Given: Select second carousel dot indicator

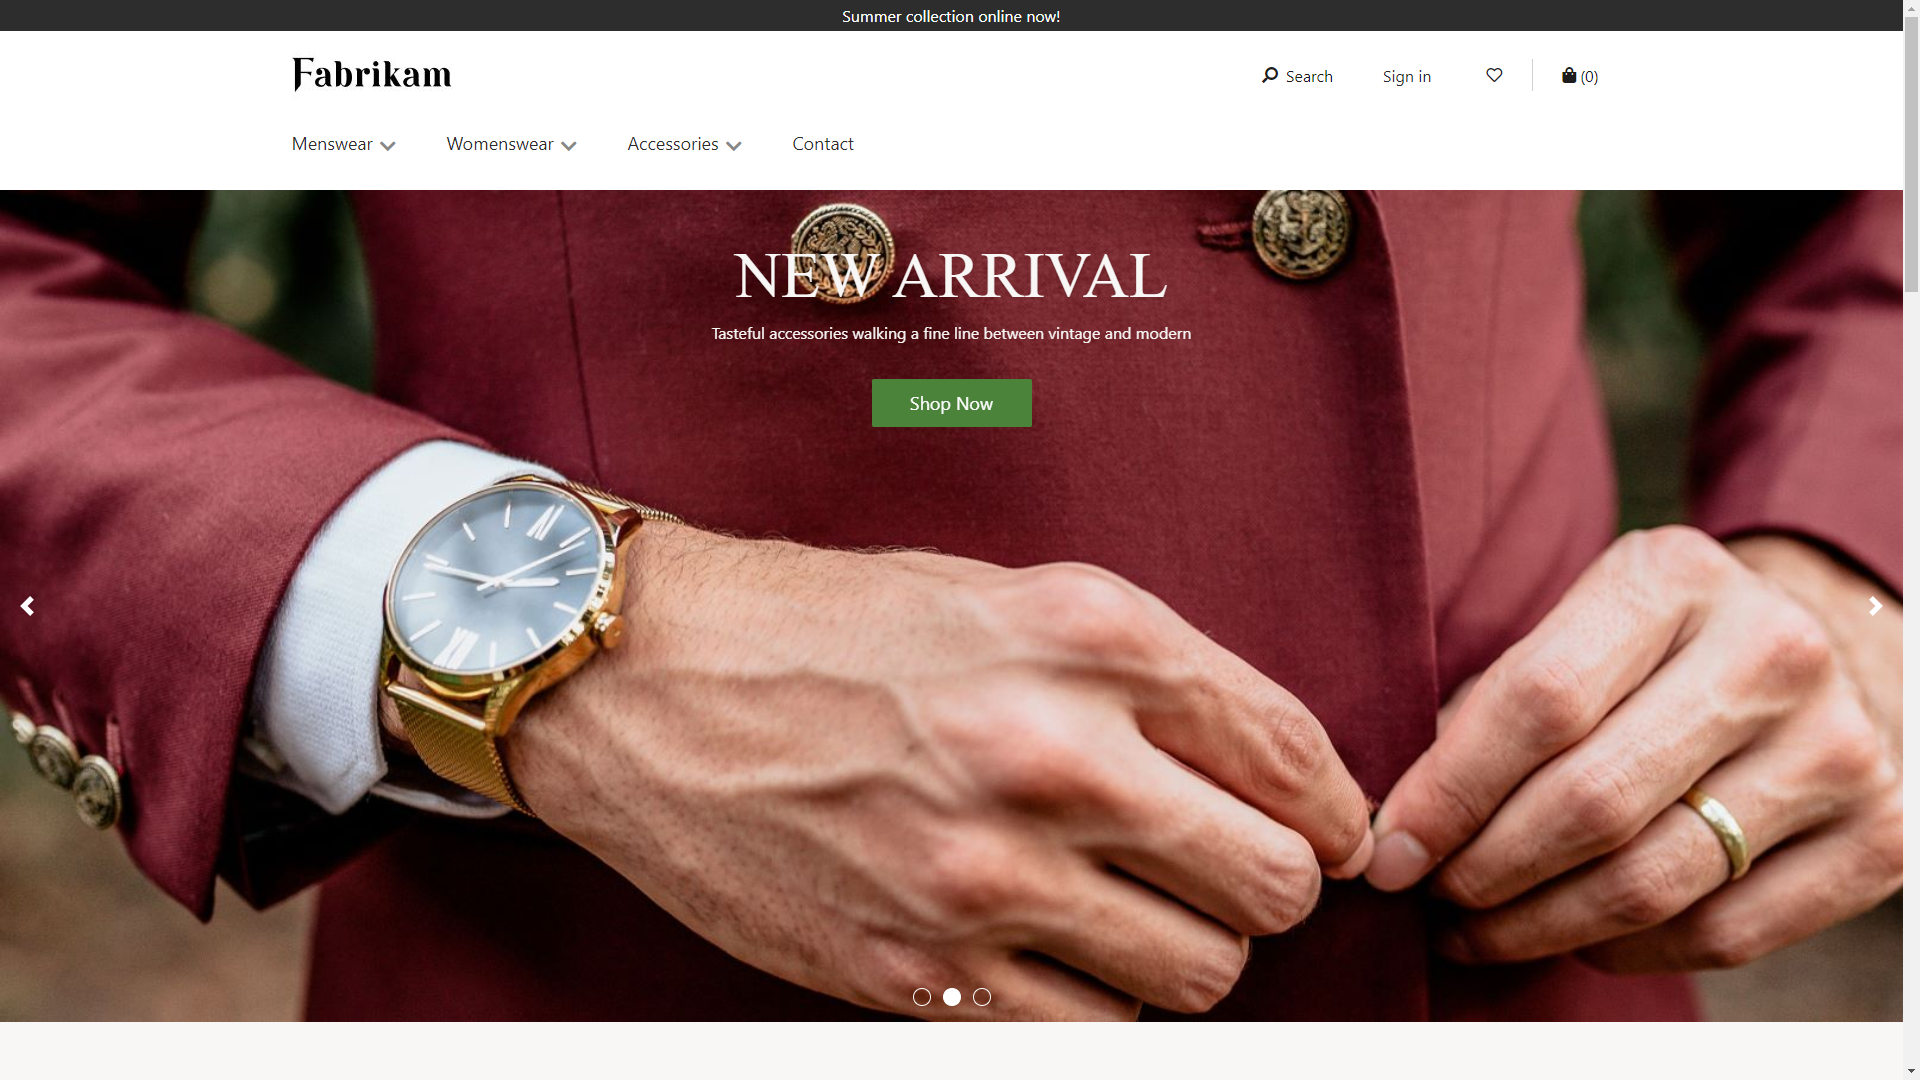Looking at the screenshot, I should pyautogui.click(x=951, y=997).
